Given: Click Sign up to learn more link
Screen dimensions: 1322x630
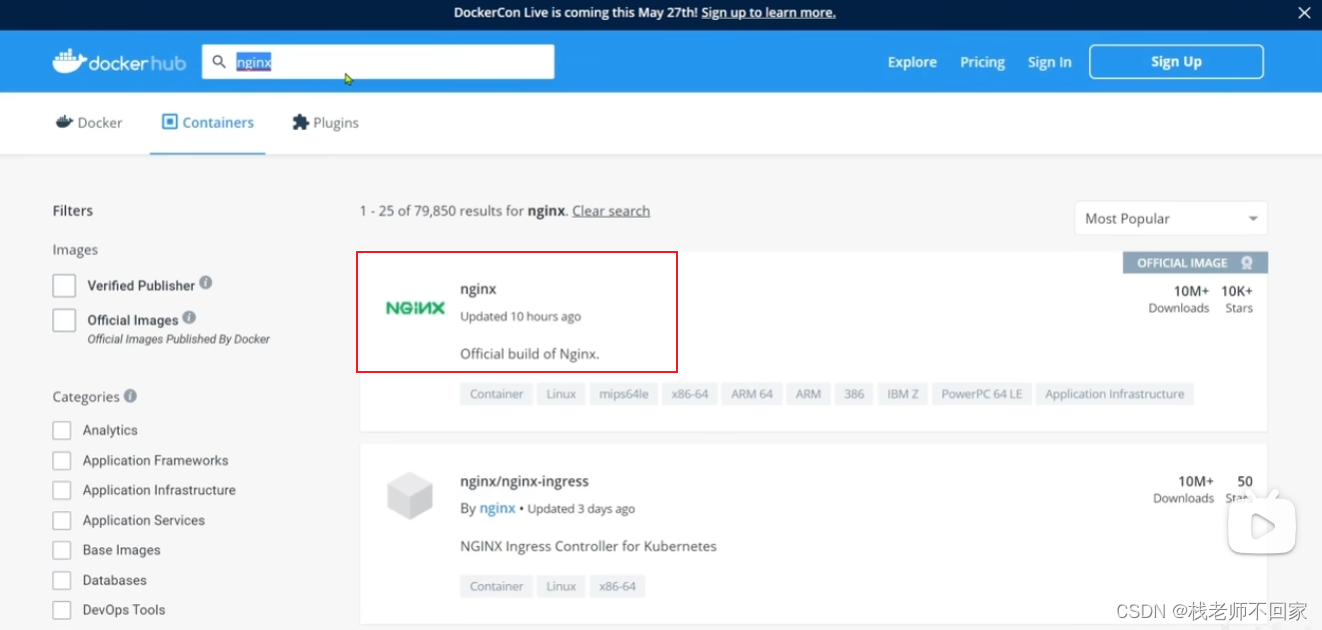Looking at the screenshot, I should [768, 13].
